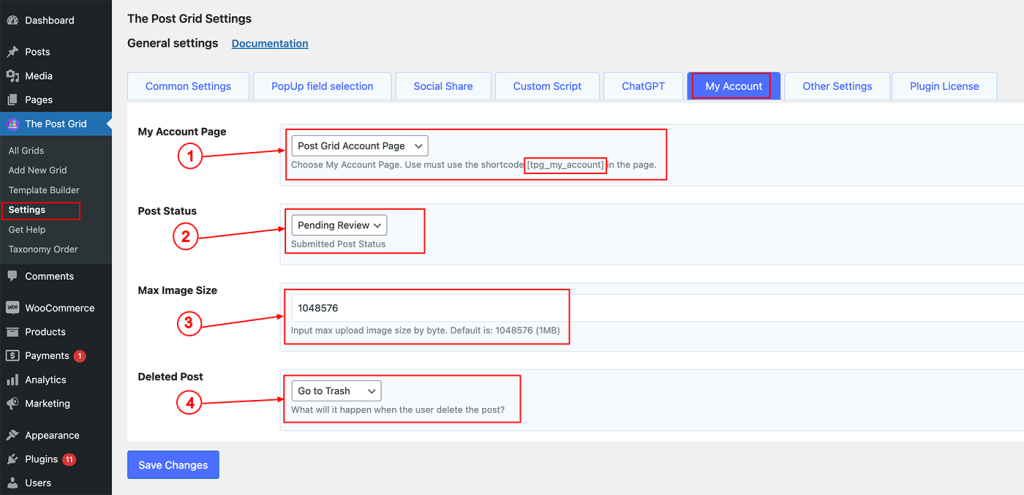The height and width of the screenshot is (495, 1024).
Task: Open the Pending Review status dropdown
Action: pos(339,225)
